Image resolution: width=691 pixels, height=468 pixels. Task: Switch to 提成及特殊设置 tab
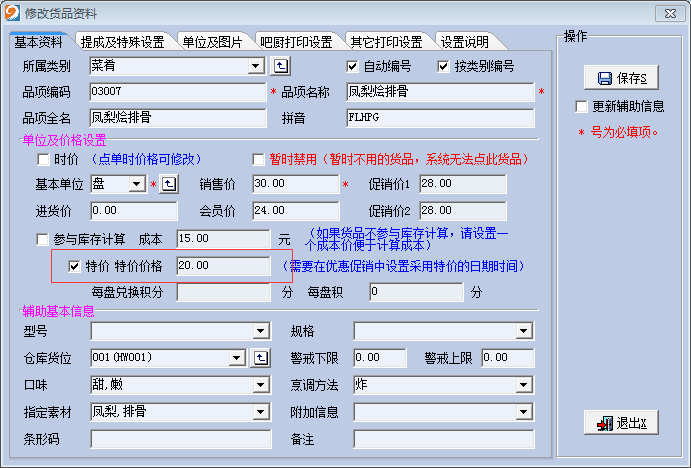pyautogui.click(x=122, y=42)
